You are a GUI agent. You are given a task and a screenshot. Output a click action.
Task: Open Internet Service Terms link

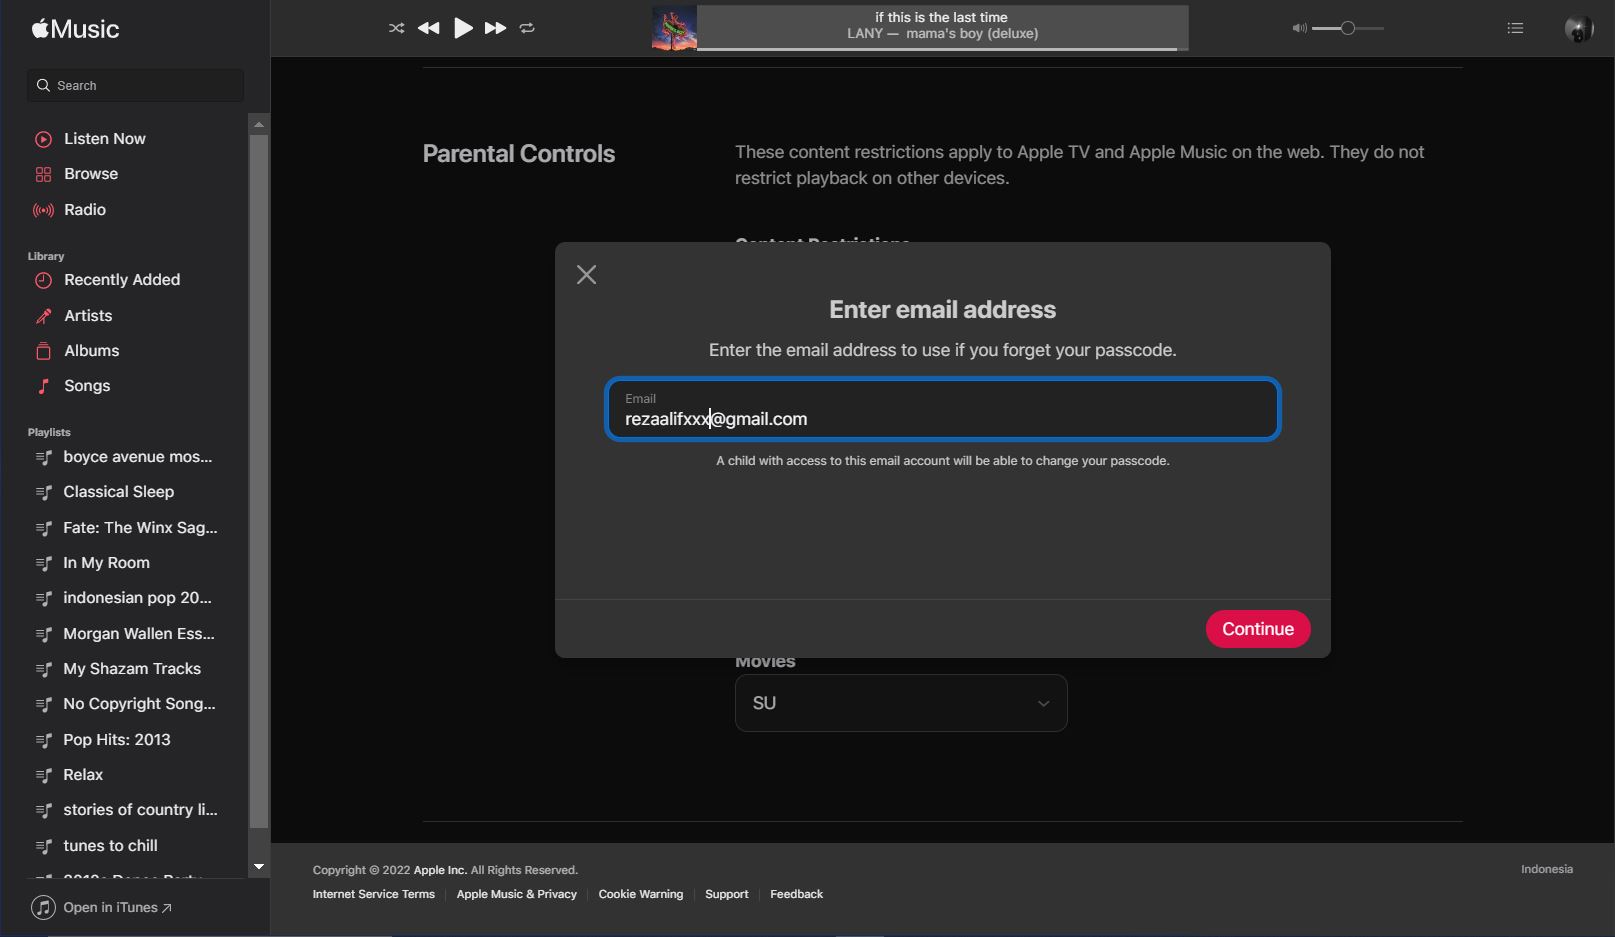coord(373,894)
